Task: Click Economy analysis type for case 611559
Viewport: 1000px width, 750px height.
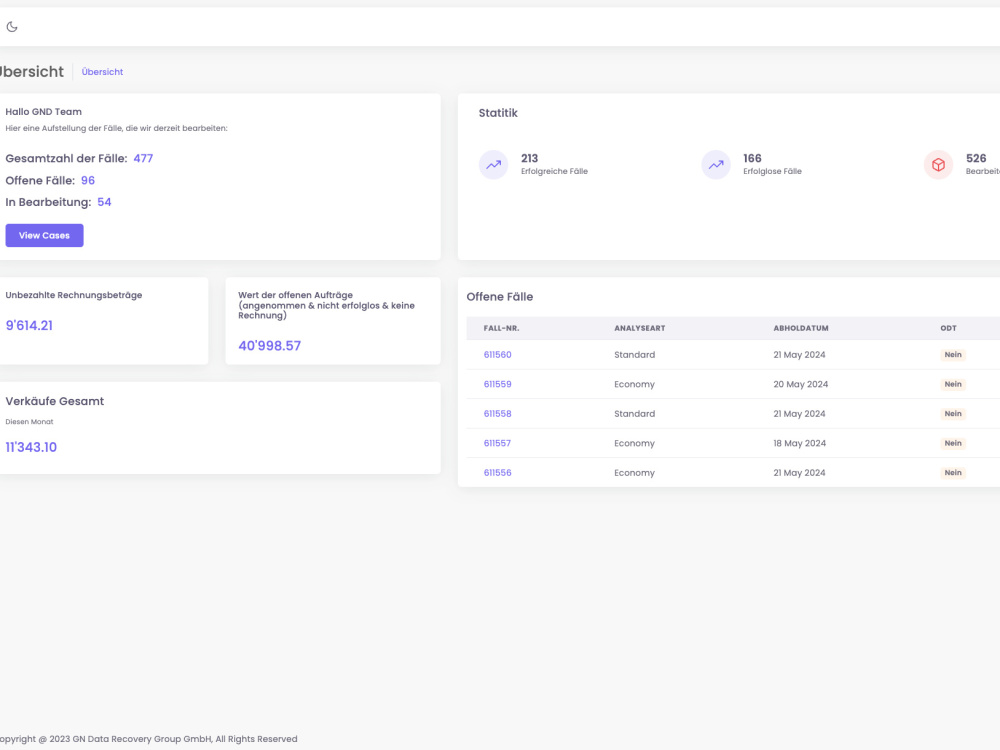Action: (635, 384)
